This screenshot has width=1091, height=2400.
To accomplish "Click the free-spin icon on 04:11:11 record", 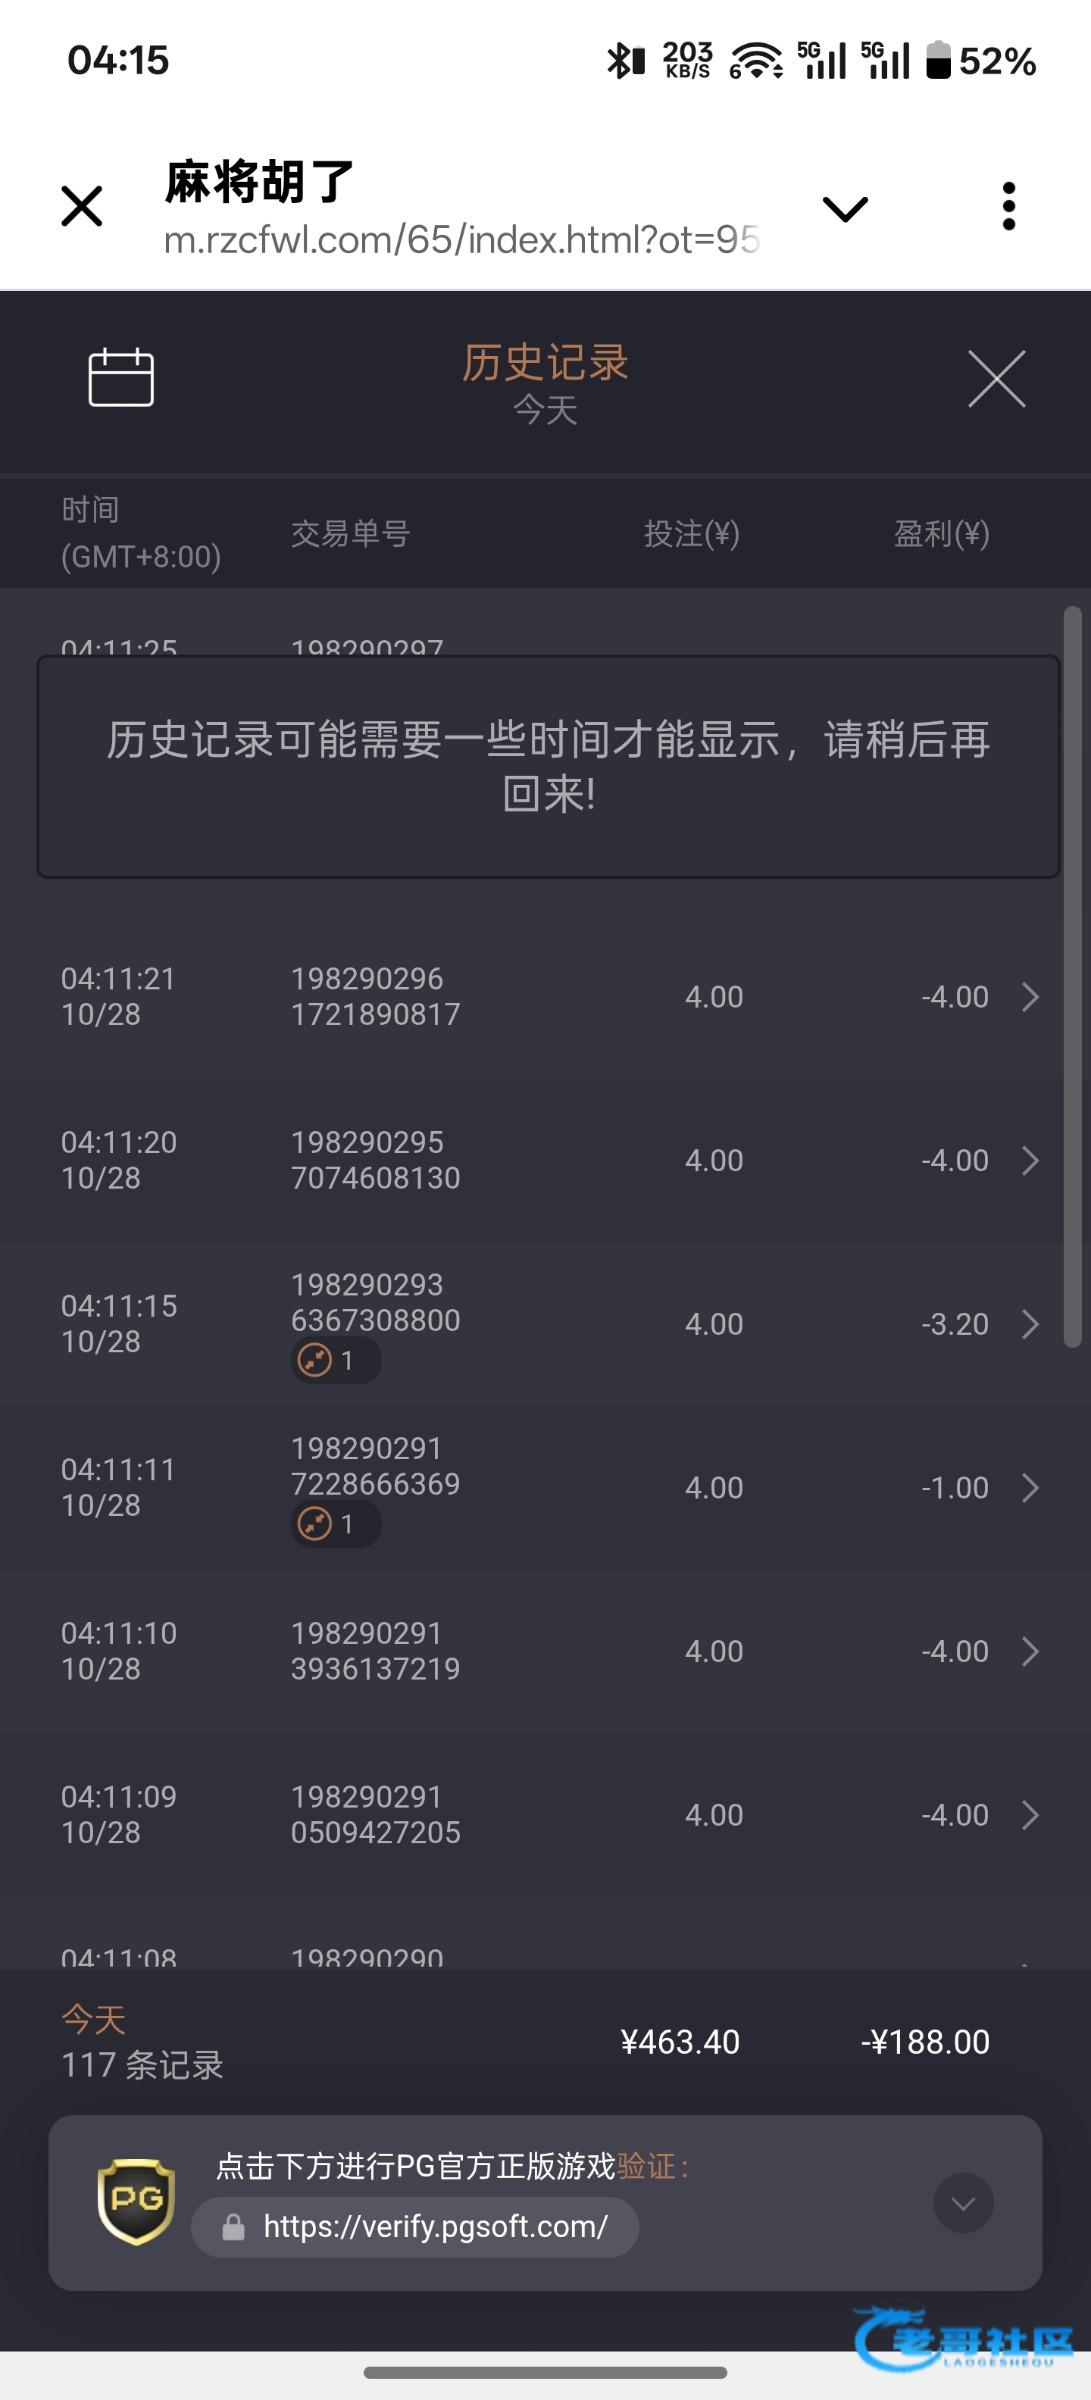I will (316, 1524).
